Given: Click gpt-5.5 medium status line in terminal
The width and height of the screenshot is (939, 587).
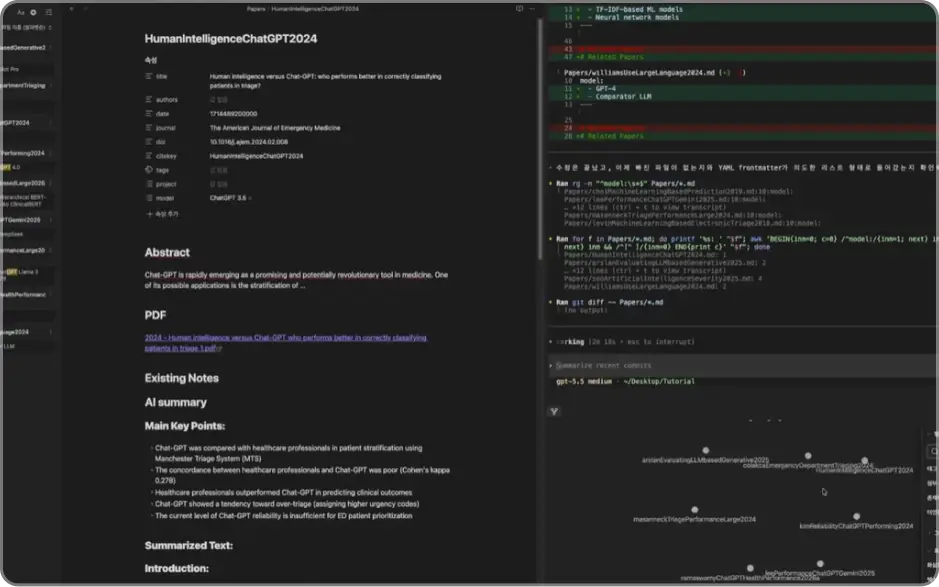Looking at the screenshot, I should 625,382.
